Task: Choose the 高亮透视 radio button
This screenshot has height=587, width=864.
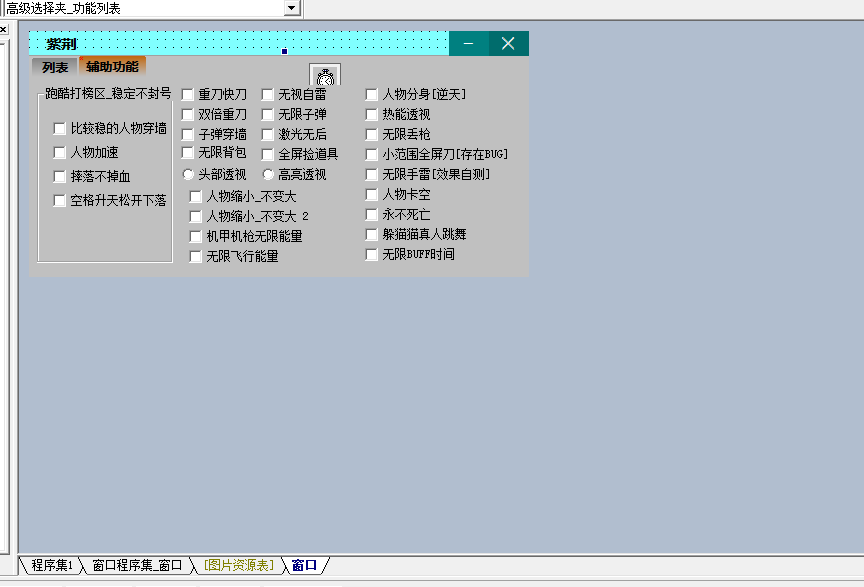Action: [x=268, y=174]
